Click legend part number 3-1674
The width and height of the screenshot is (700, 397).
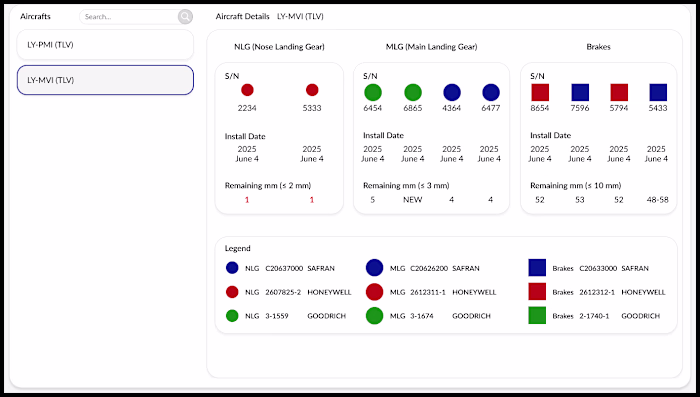422,316
